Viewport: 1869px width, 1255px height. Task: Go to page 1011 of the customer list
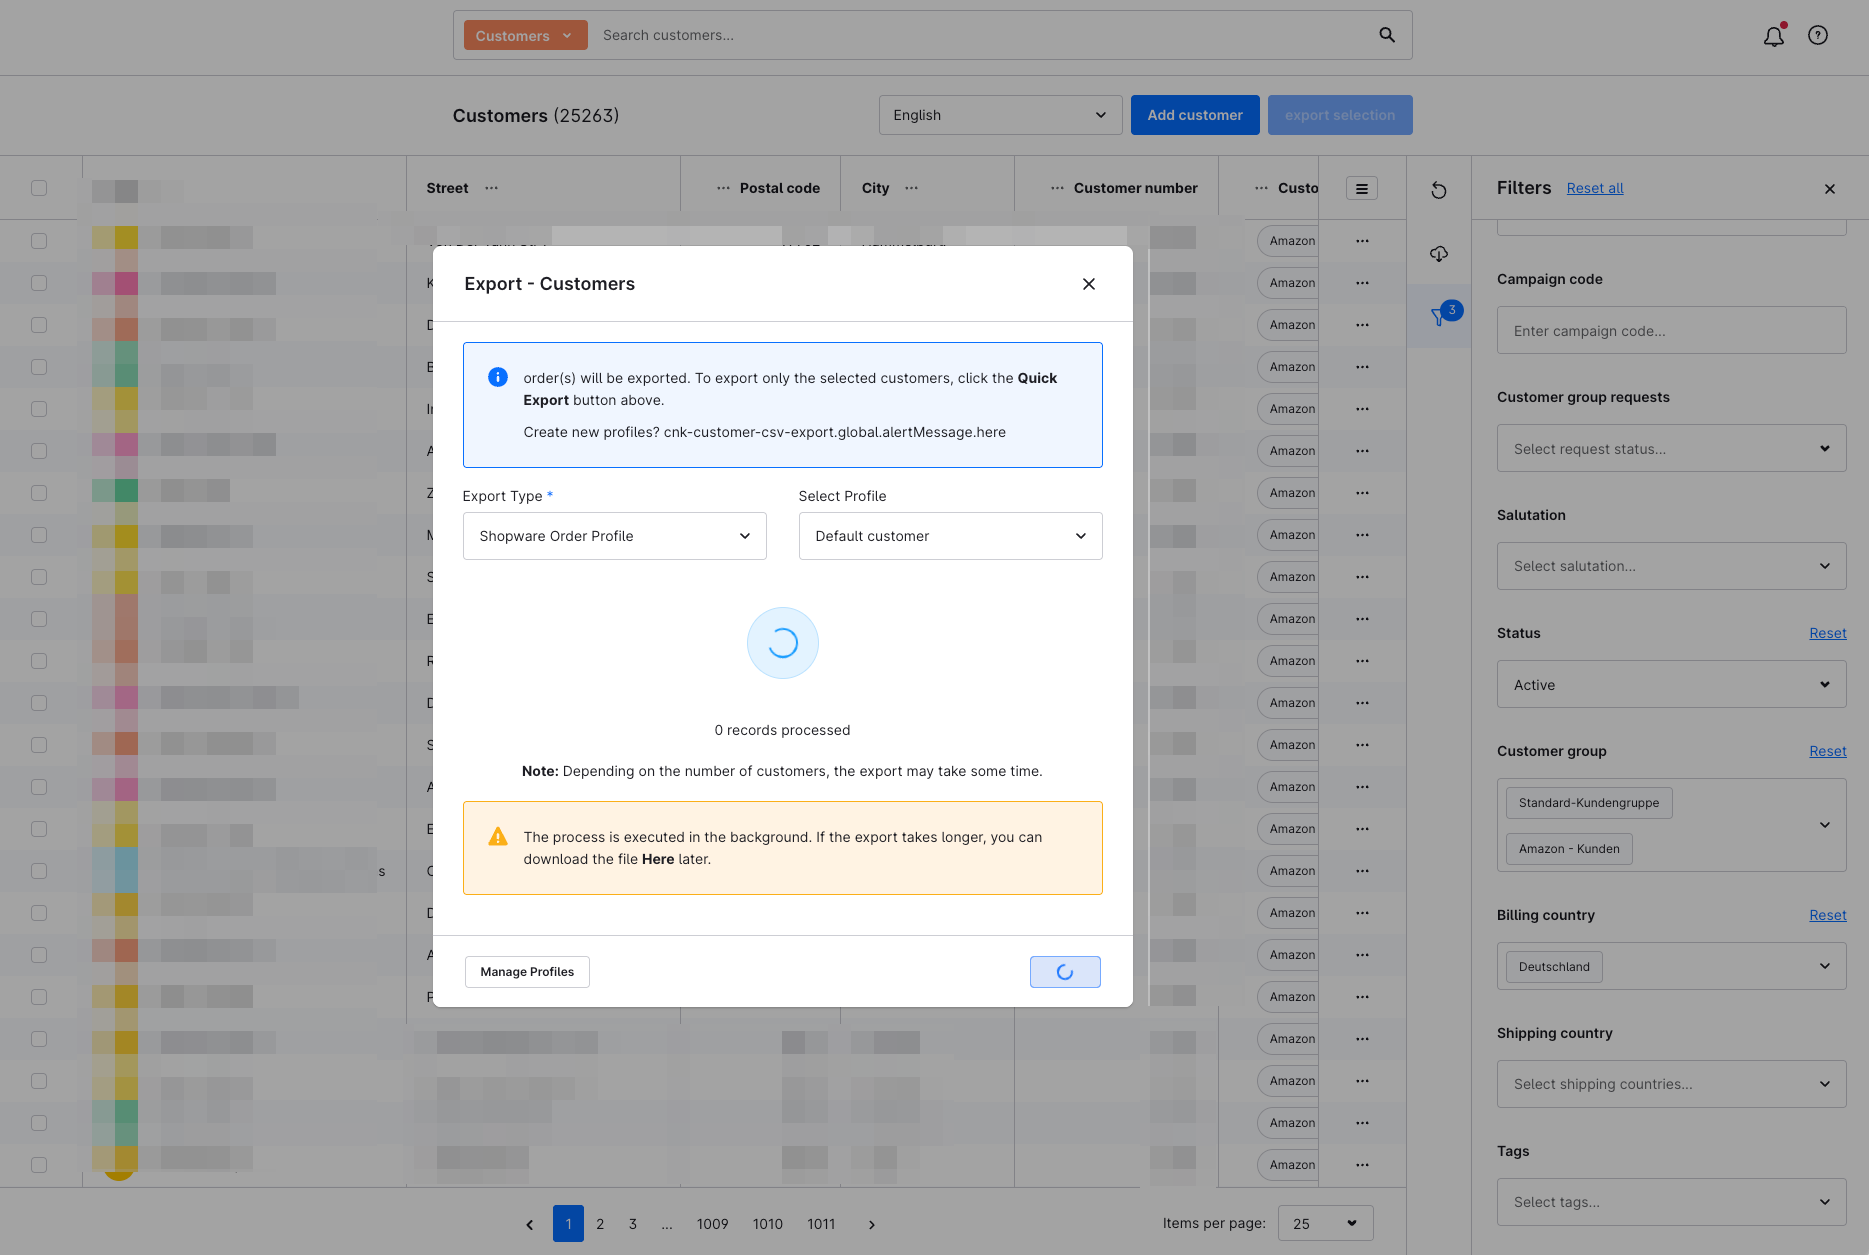(821, 1223)
